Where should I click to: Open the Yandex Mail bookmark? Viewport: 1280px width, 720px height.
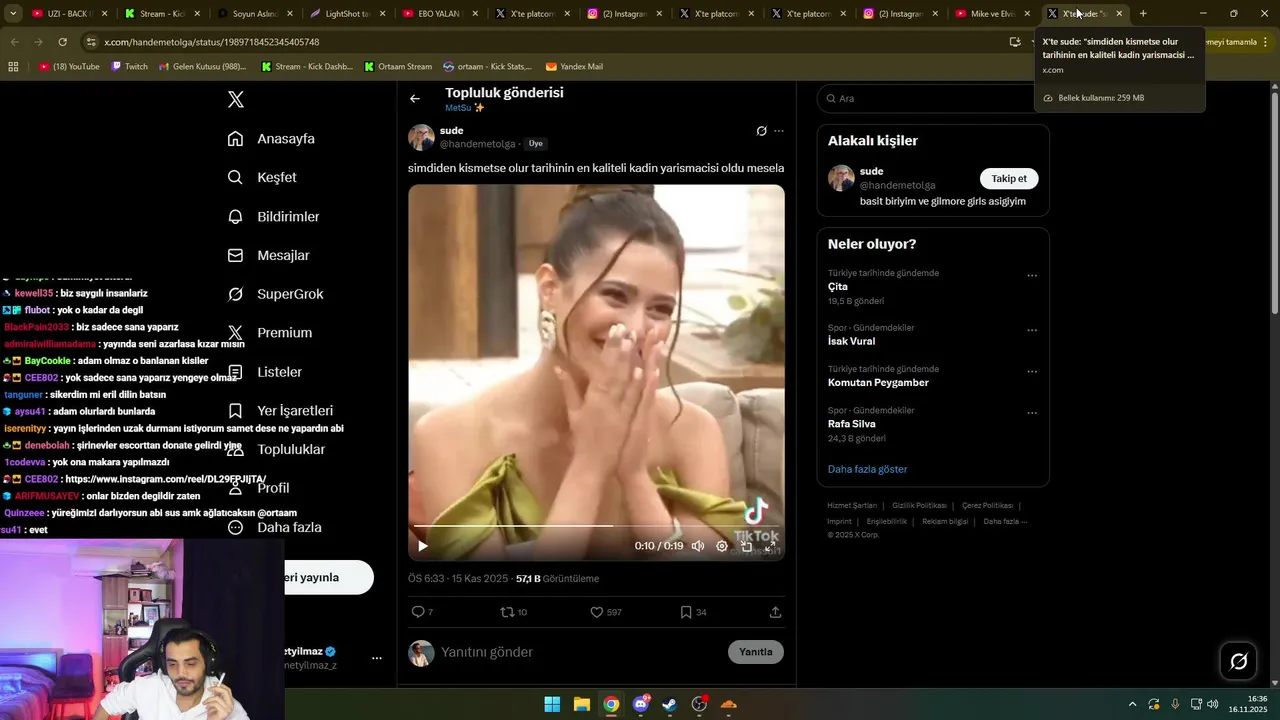coord(574,67)
